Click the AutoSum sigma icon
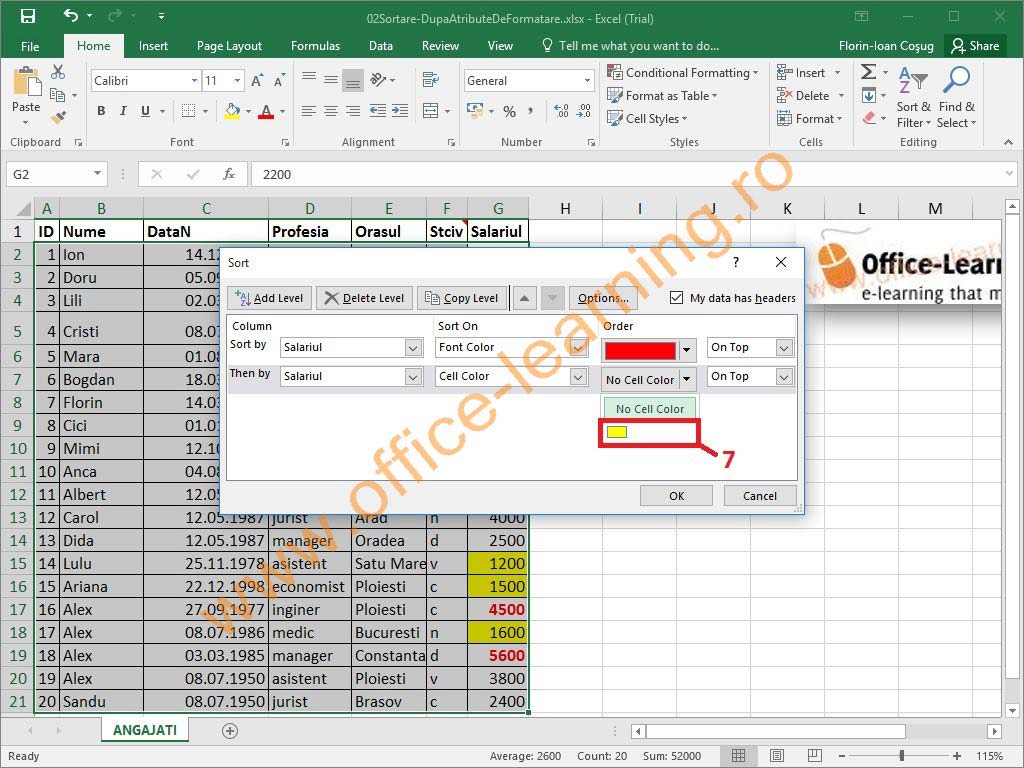Image resolution: width=1024 pixels, height=768 pixels. tap(869, 72)
